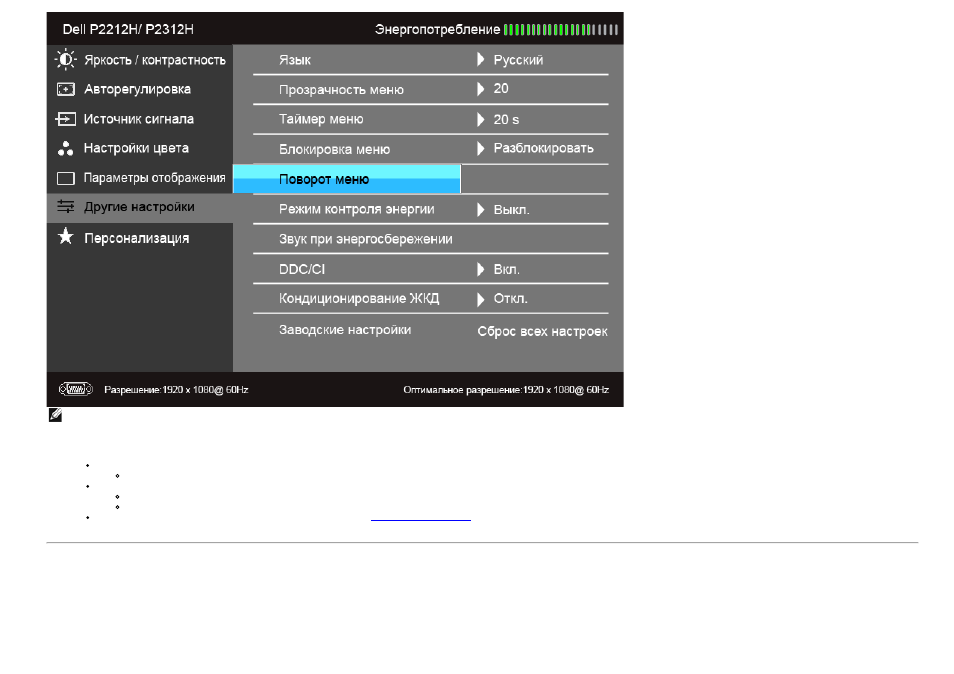Expand the Таймер меню arrow next to 20 s
The width and height of the screenshot is (954, 674).
(x=481, y=119)
